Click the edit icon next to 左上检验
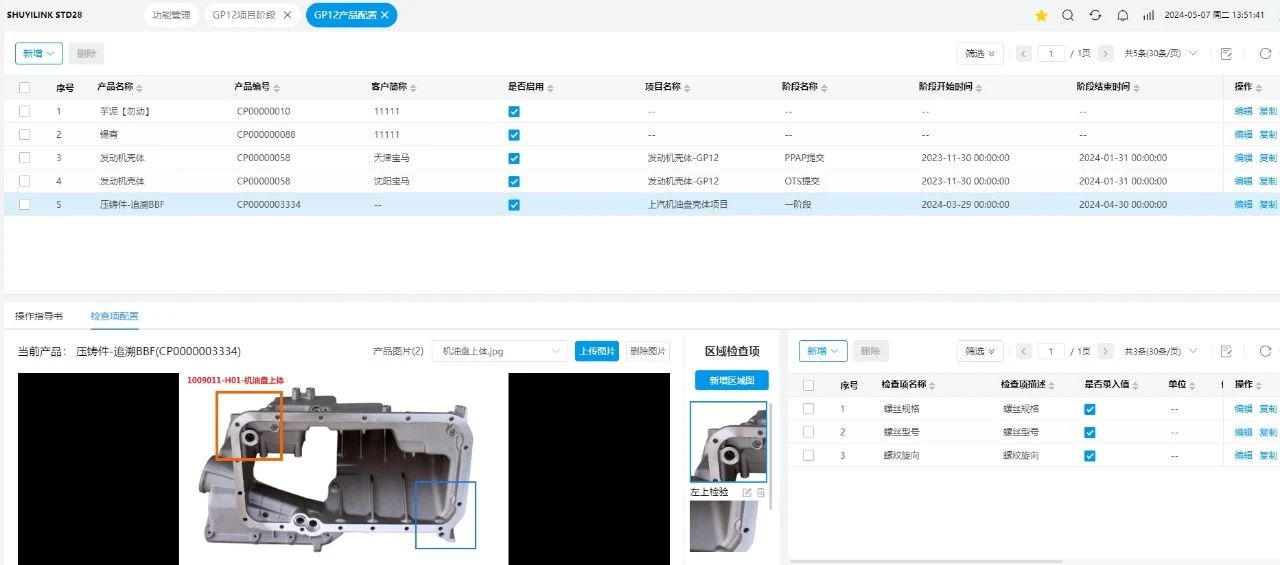 [x=747, y=492]
